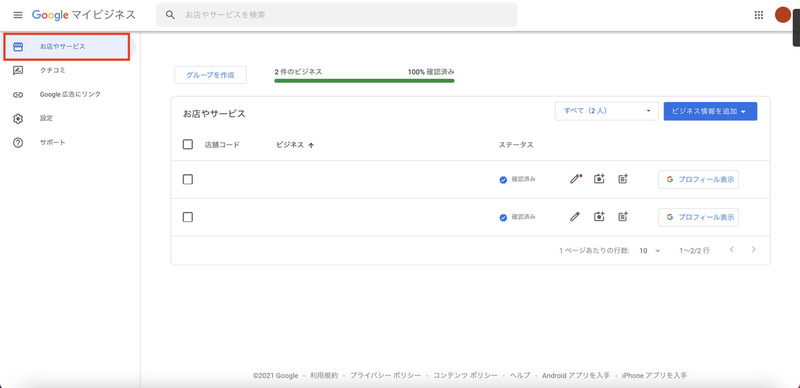
Task: Click the ステータス column header
Action: (x=516, y=144)
